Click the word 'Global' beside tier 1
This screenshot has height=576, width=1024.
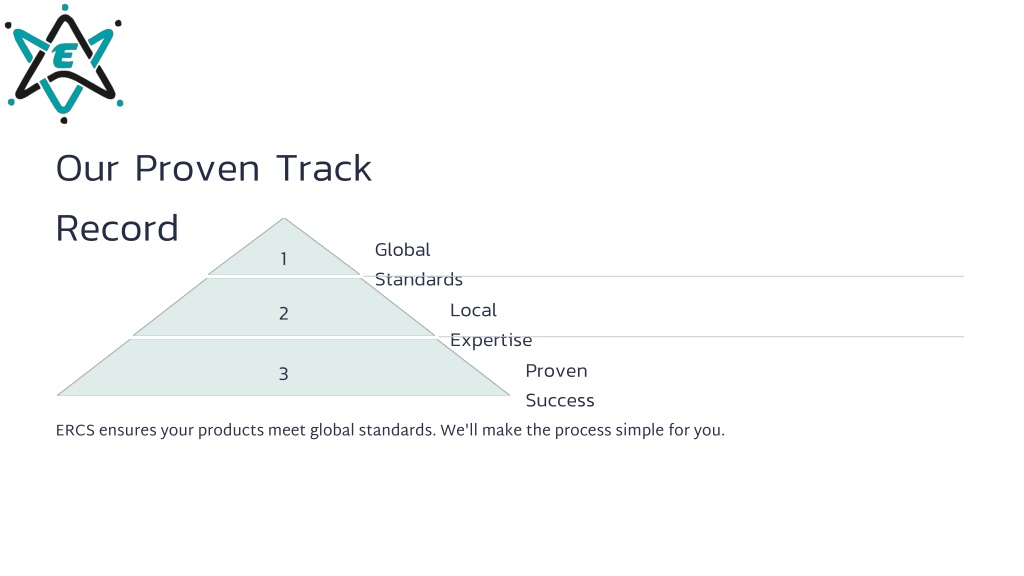(x=402, y=249)
